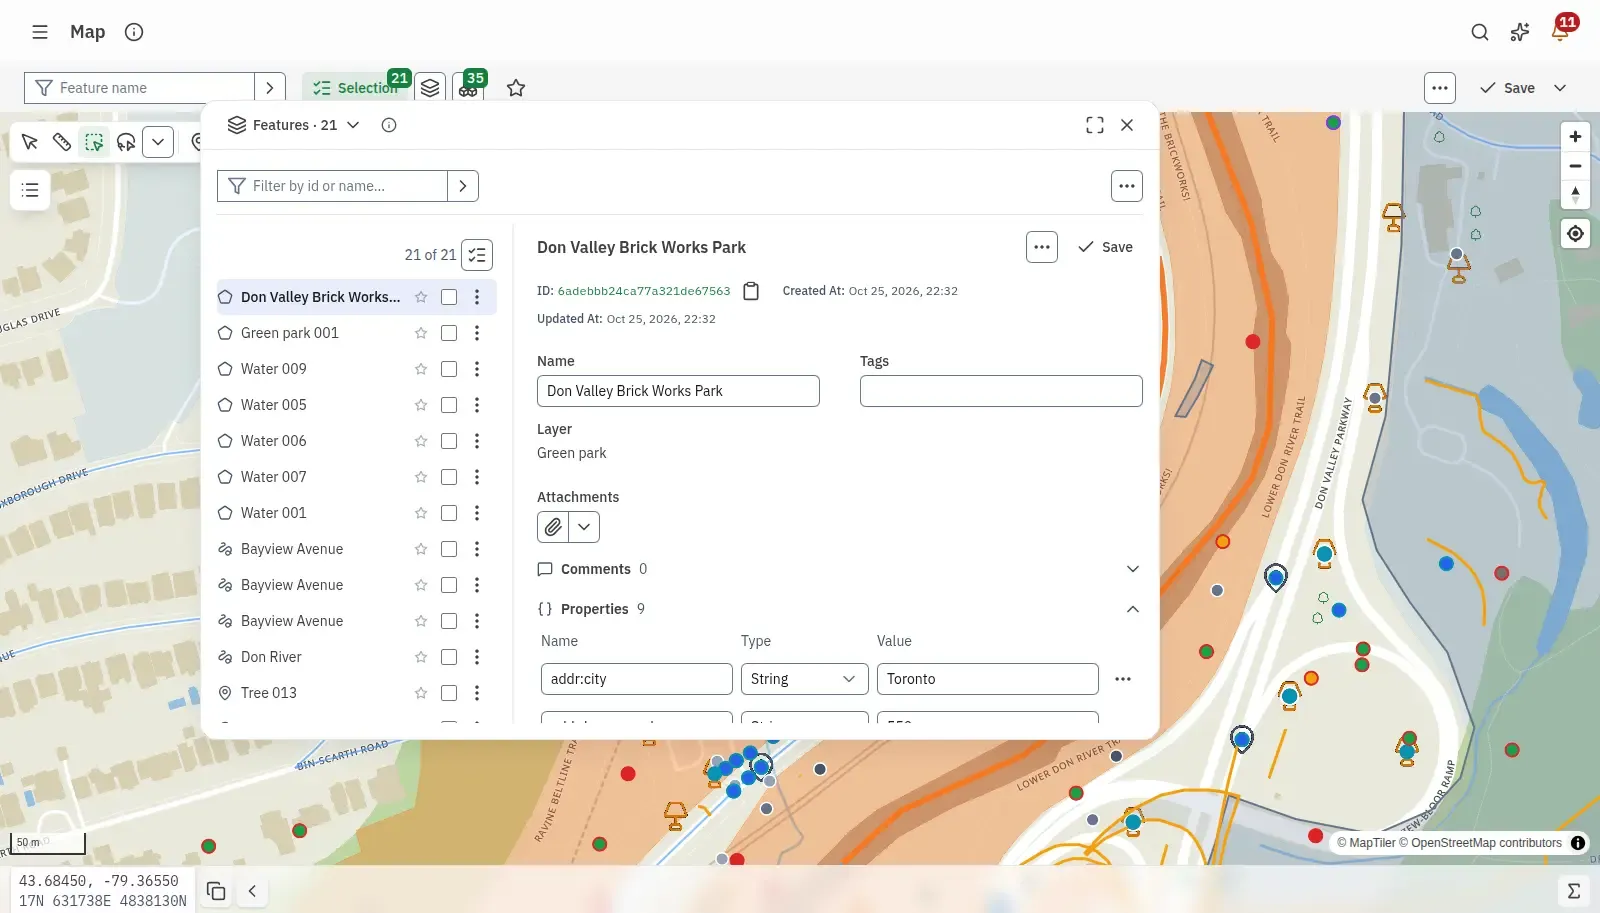The image size is (1600, 913).
Task: Open binoculars view icon with 35 badge
Action: point(468,88)
